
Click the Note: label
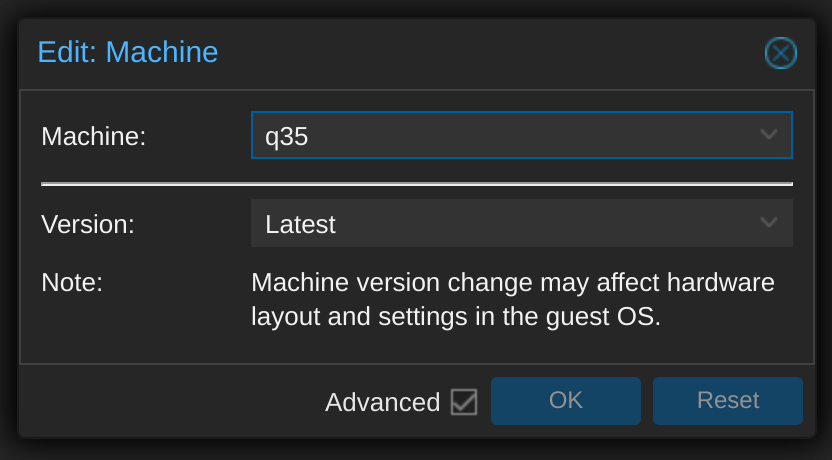[x=72, y=282]
